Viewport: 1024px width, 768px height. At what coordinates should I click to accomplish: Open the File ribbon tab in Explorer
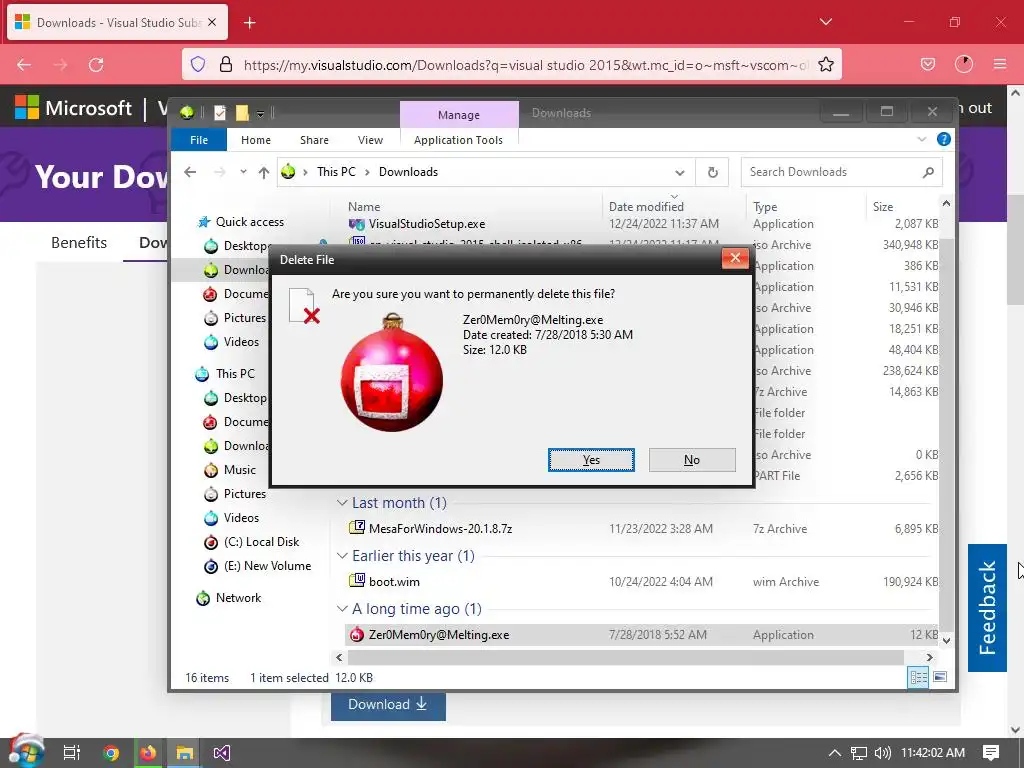point(199,140)
